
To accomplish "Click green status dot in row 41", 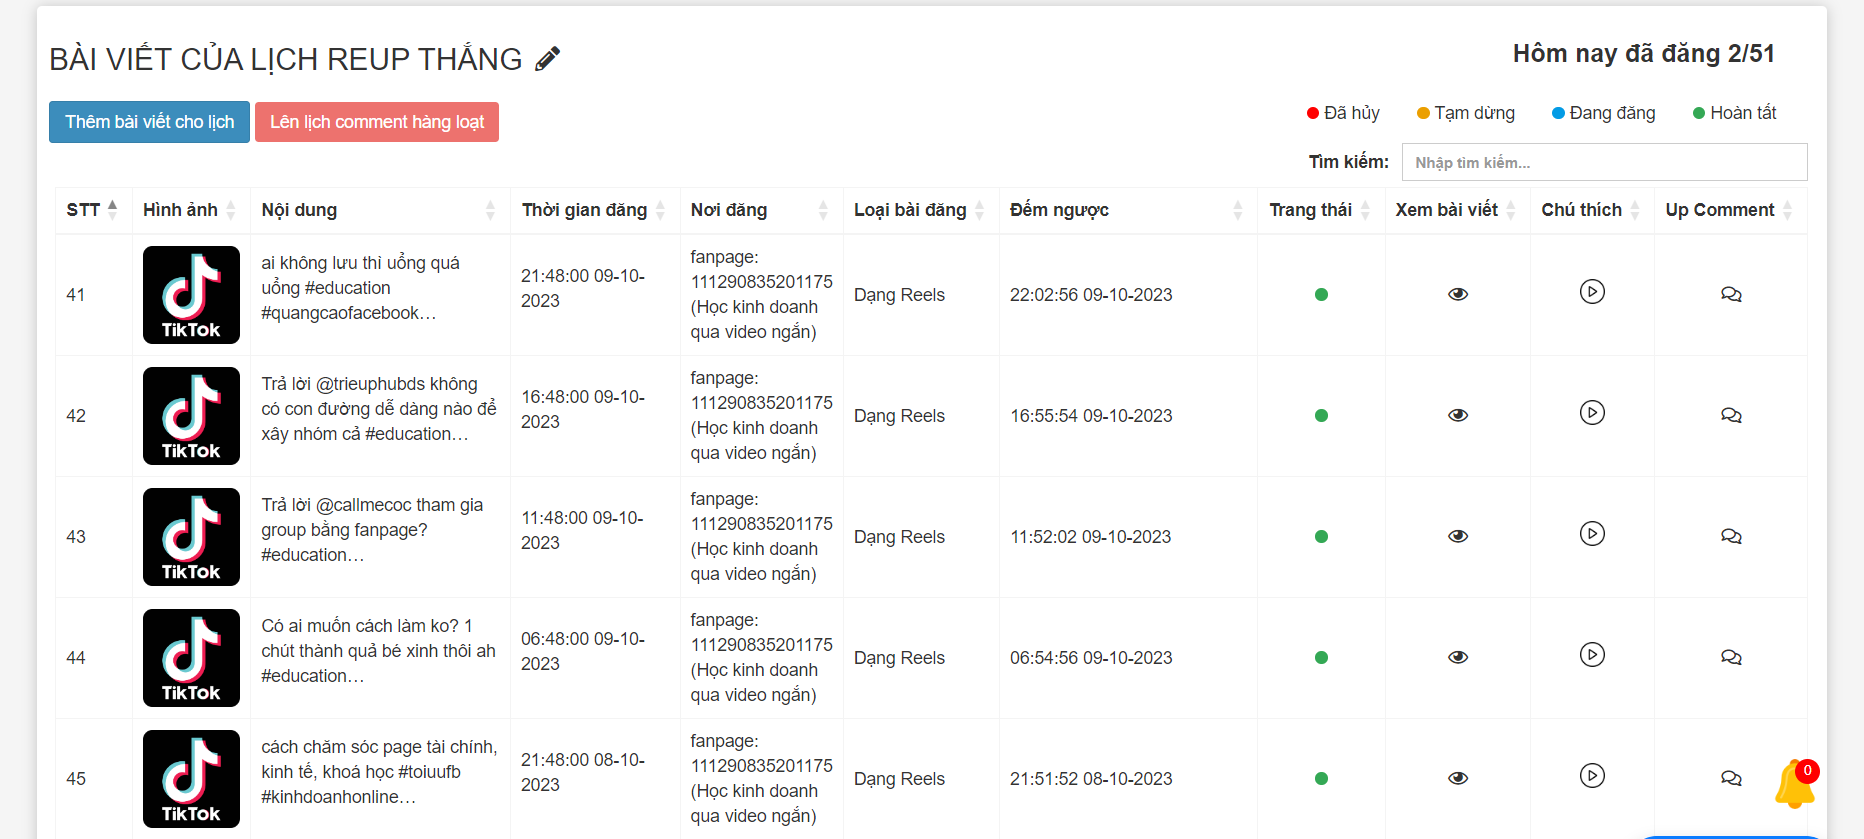I will (1321, 295).
